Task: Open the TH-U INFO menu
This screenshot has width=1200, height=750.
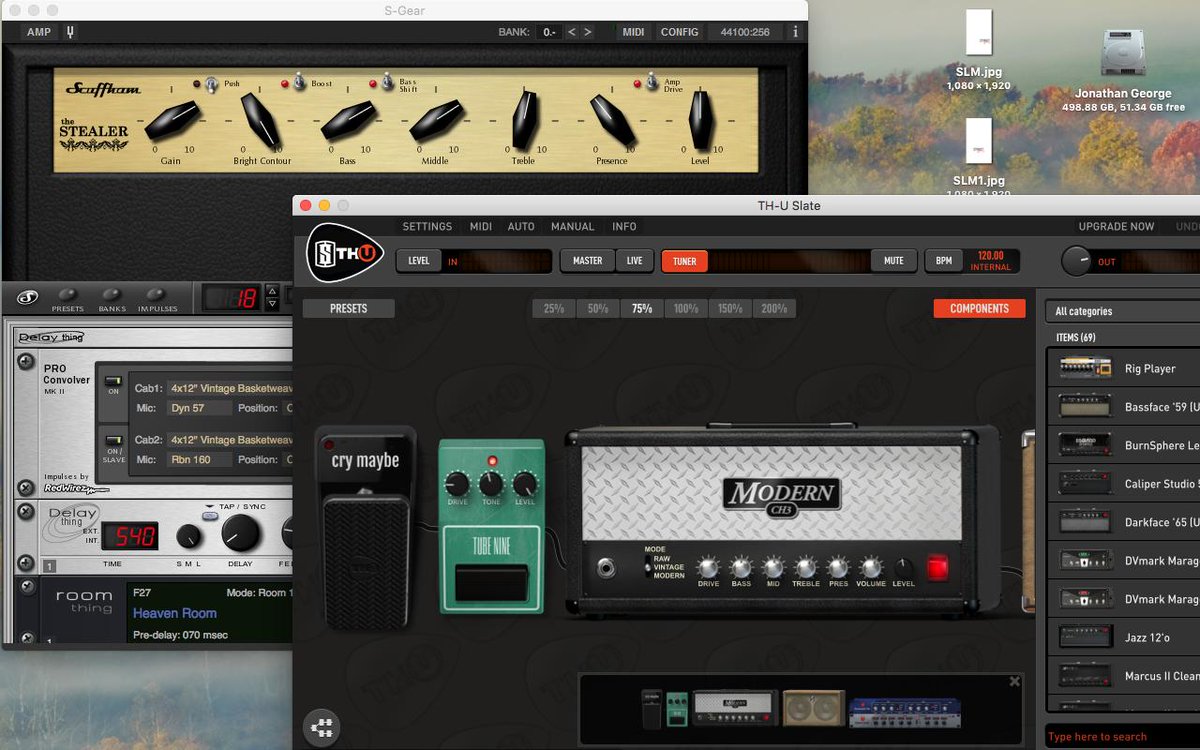Action: (x=624, y=227)
